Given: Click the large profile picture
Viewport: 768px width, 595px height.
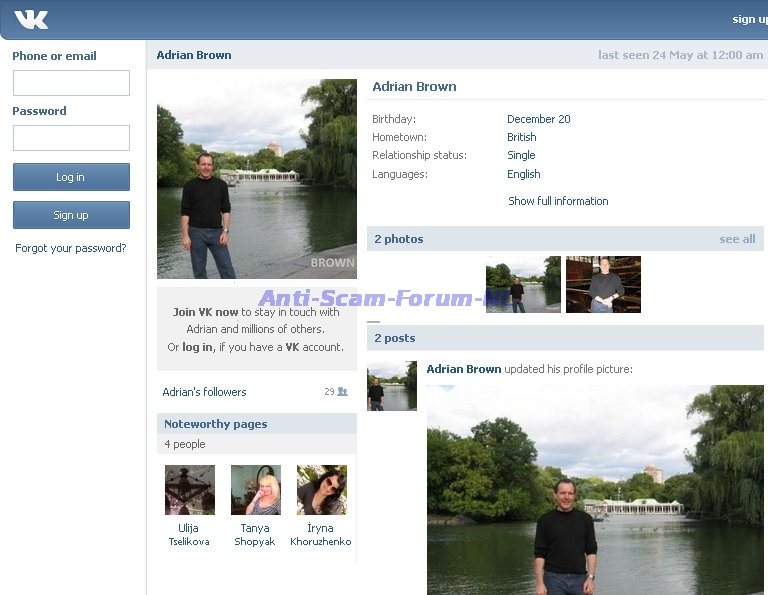Looking at the screenshot, I should click(256, 179).
